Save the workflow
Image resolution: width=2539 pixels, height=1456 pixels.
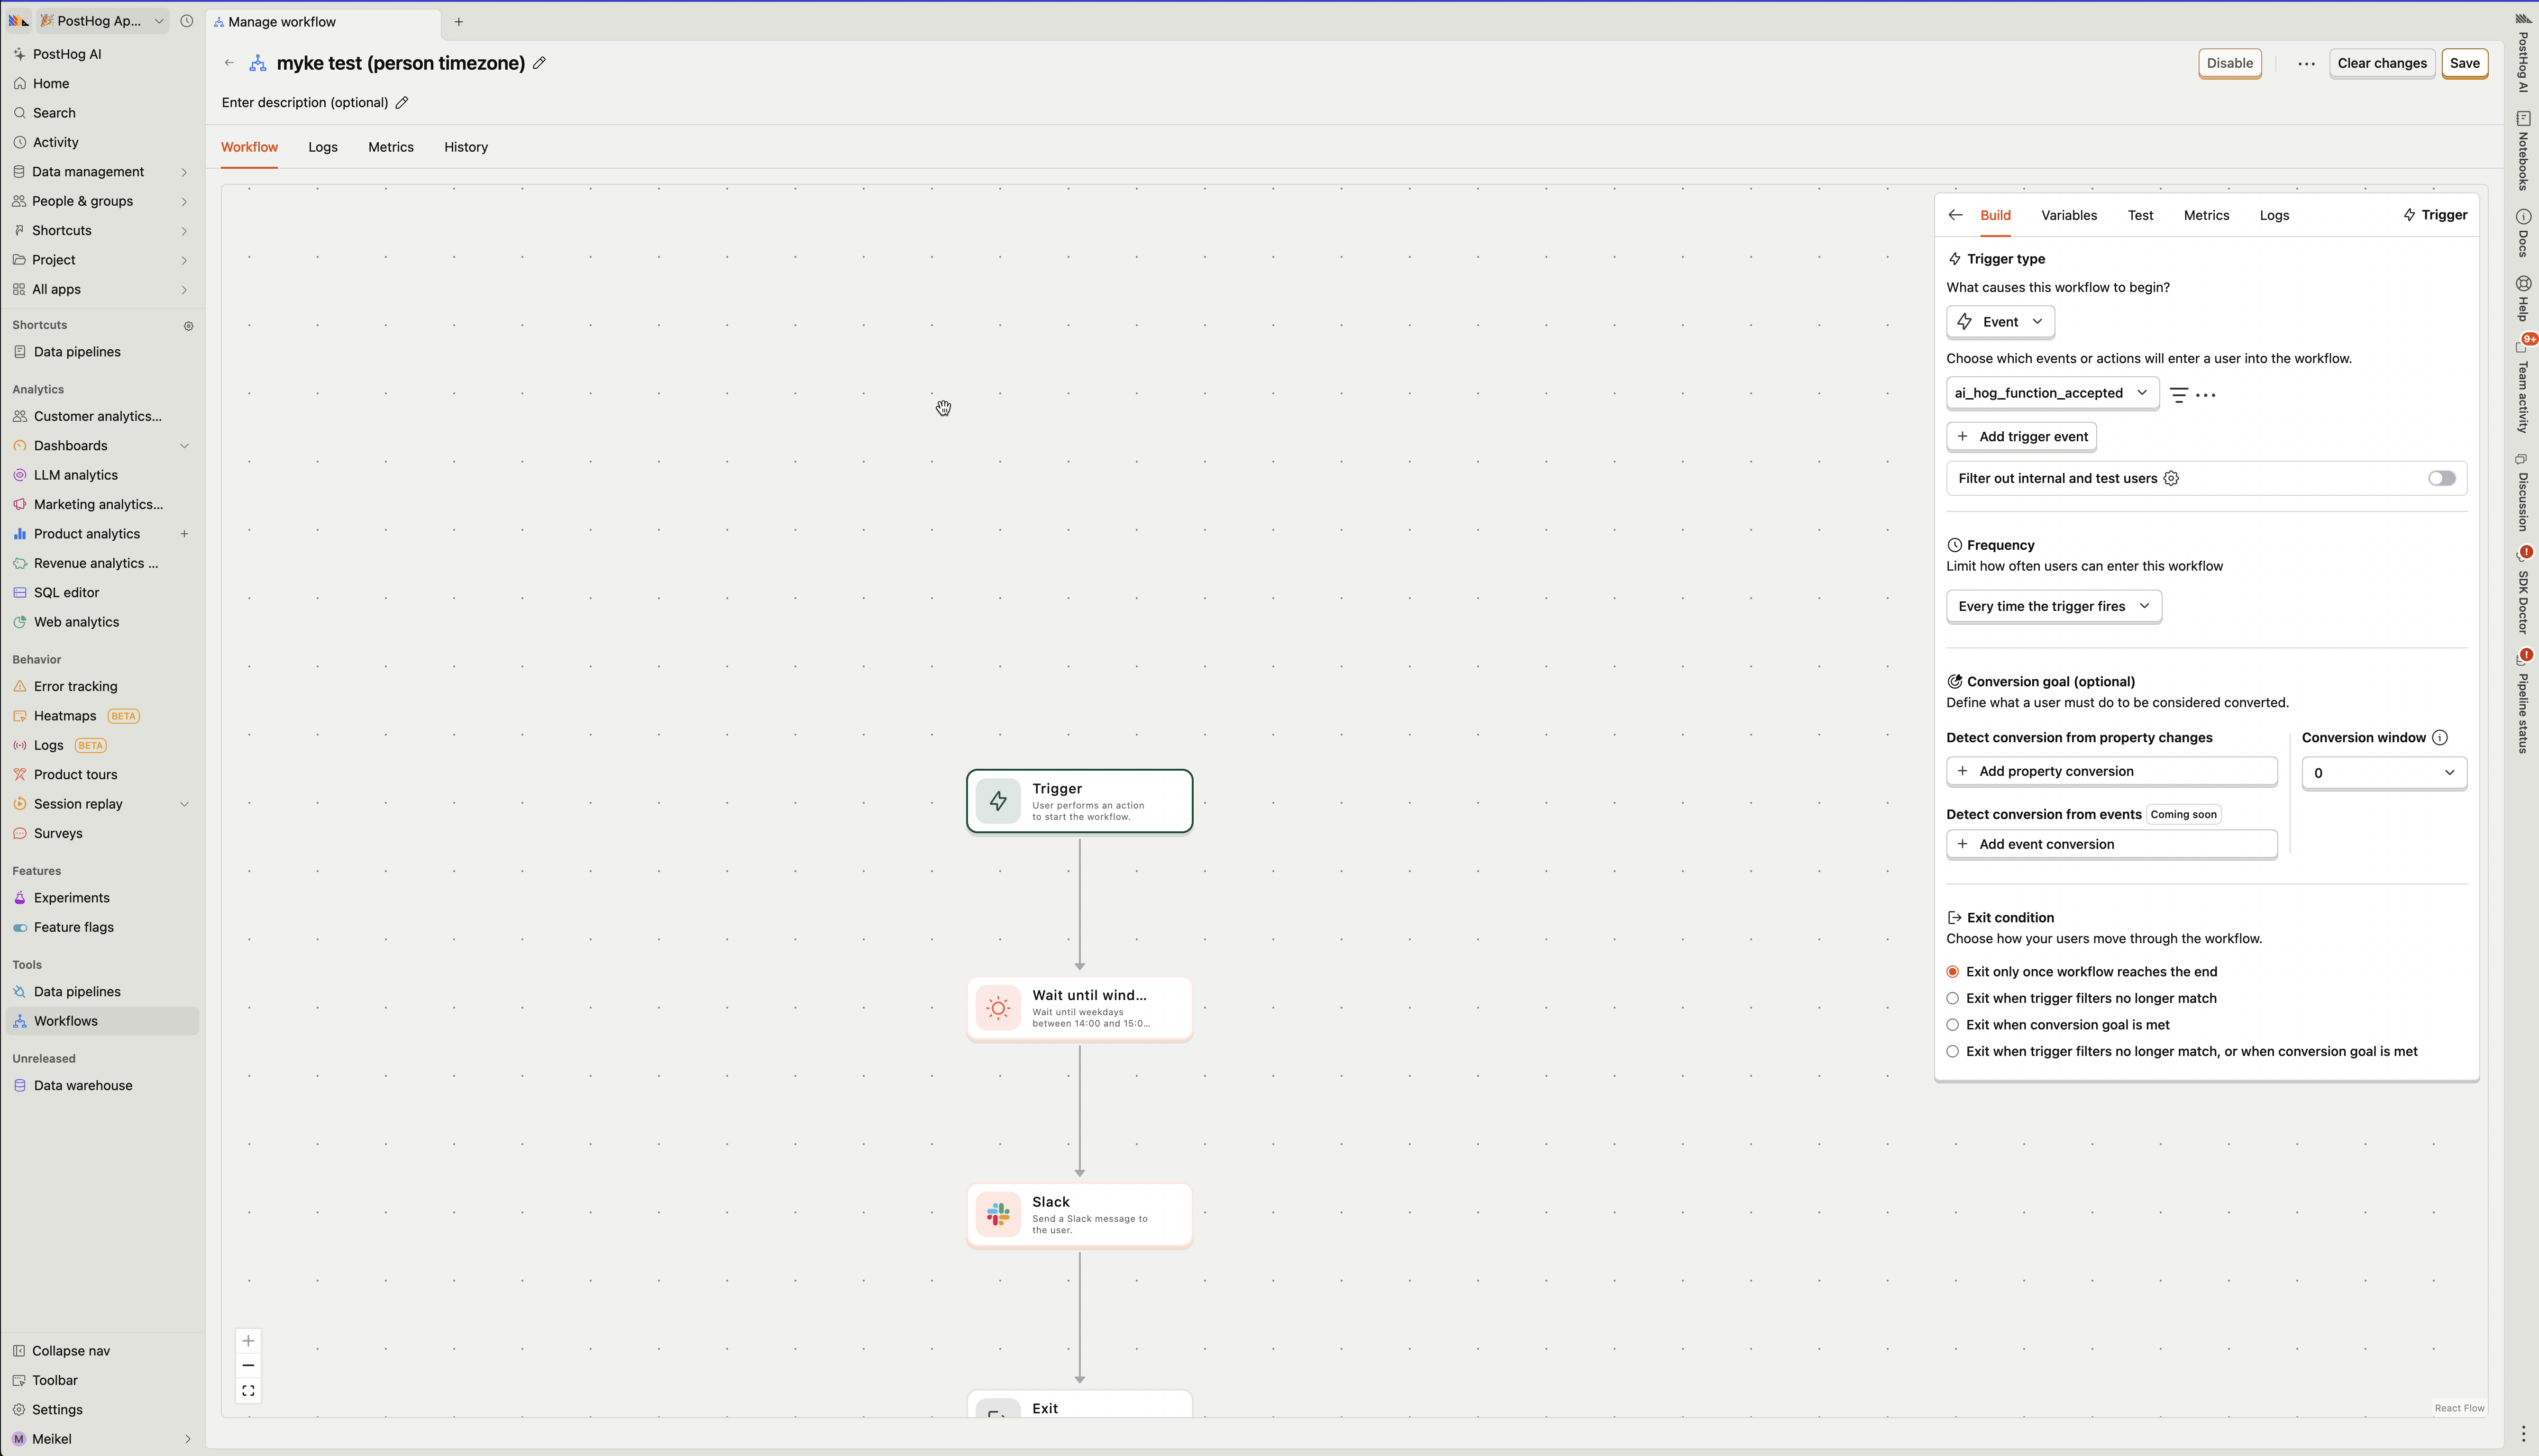2464,64
